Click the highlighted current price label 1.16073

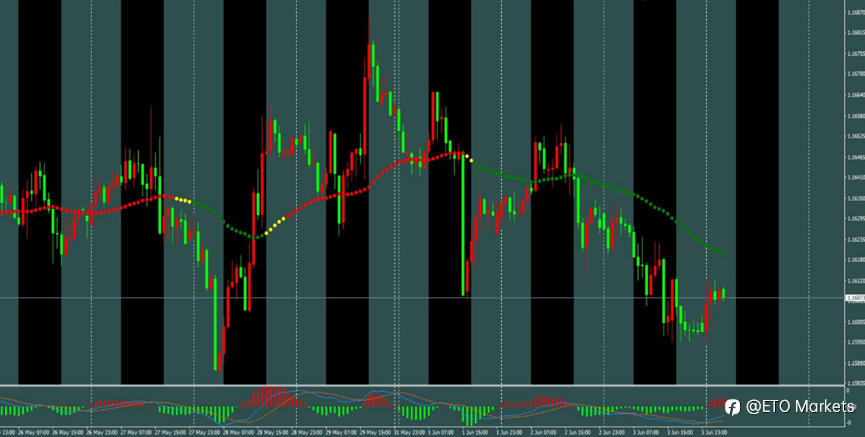click(855, 298)
